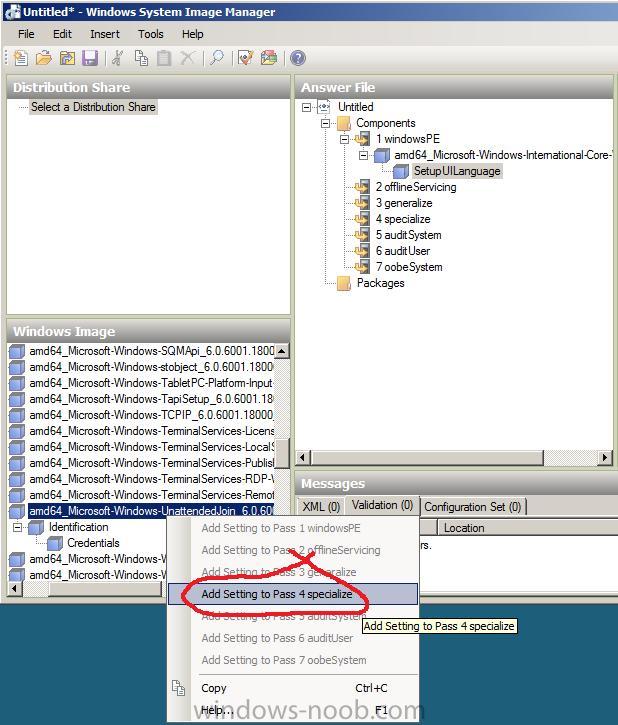Switch to the Configuration Set (0) tab
This screenshot has height=725, width=618.
coord(472,507)
